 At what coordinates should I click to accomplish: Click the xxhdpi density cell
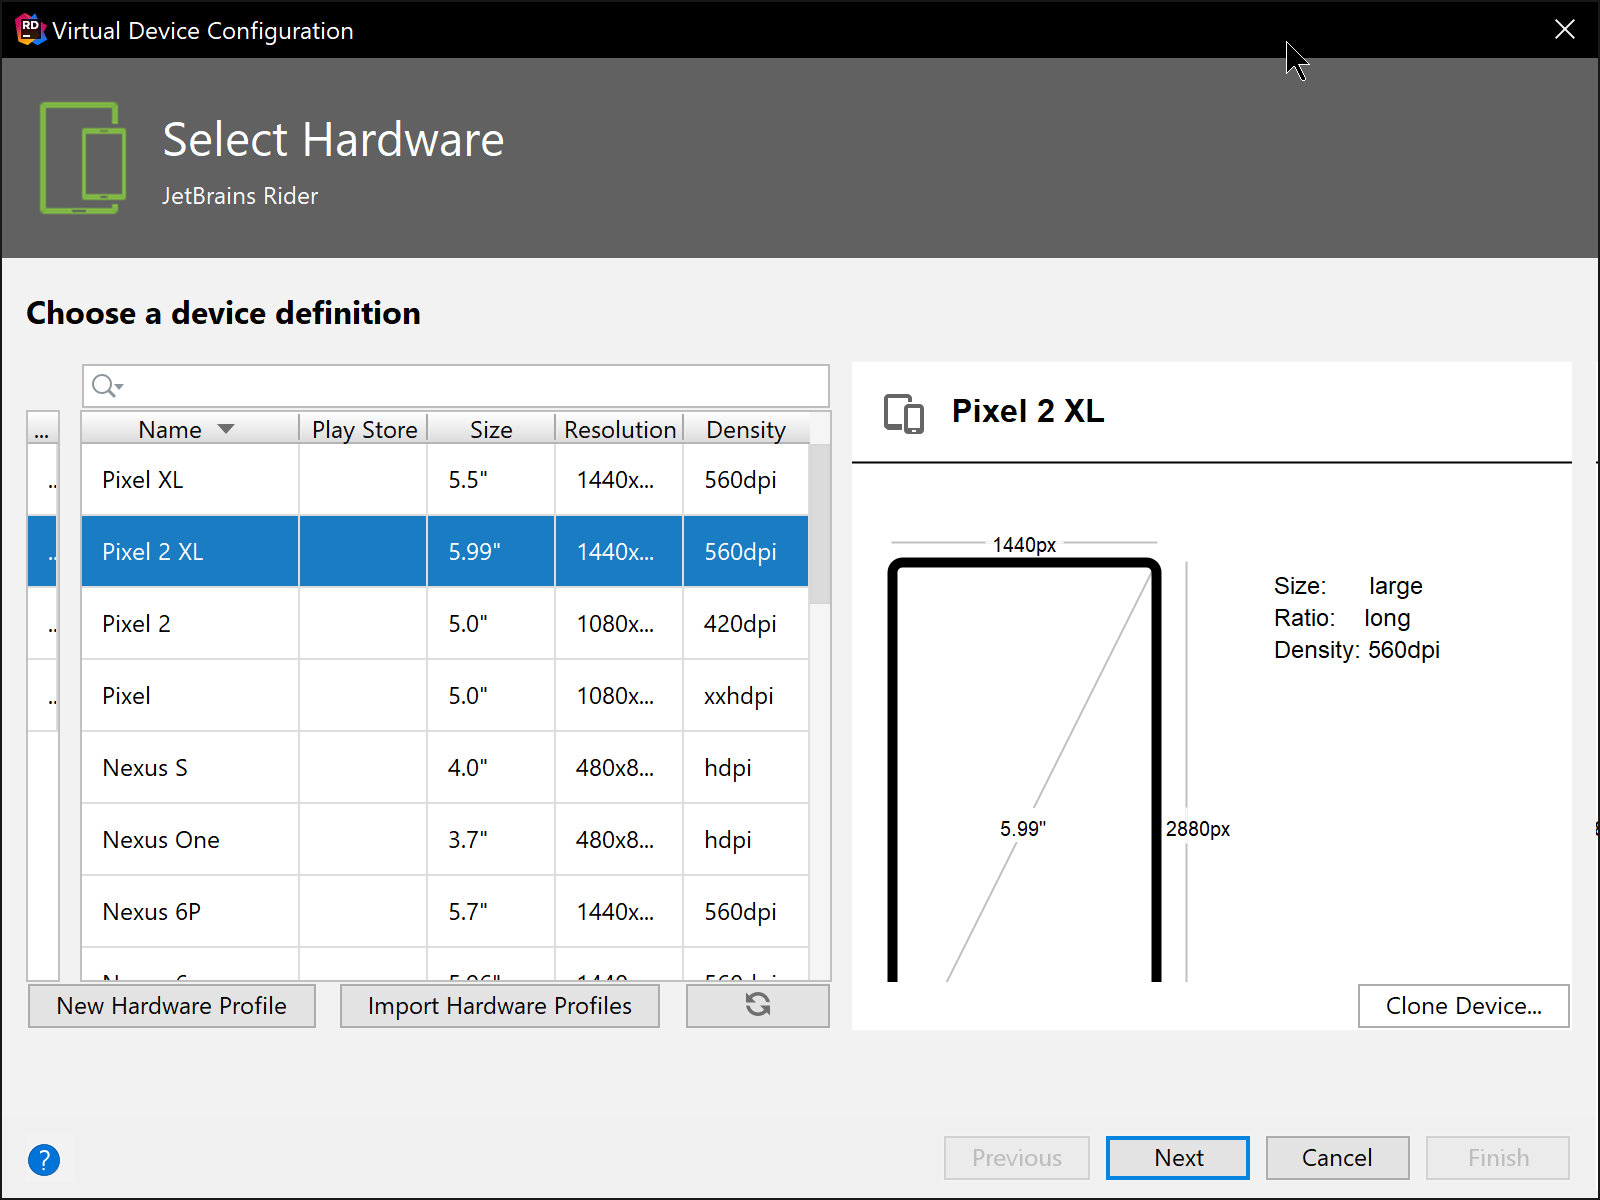pyautogui.click(x=746, y=696)
